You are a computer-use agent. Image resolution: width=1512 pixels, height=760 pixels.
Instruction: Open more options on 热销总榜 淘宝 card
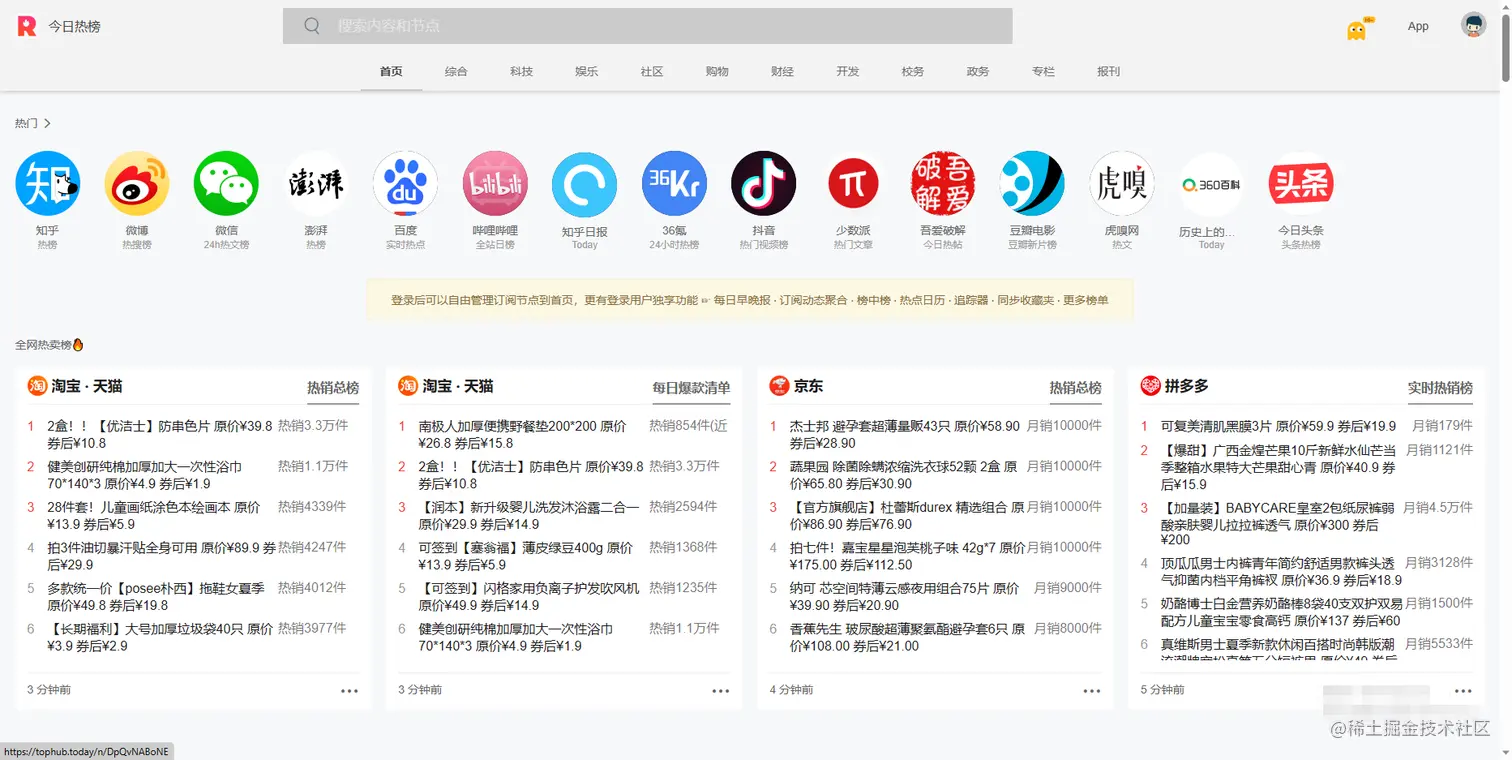click(349, 691)
